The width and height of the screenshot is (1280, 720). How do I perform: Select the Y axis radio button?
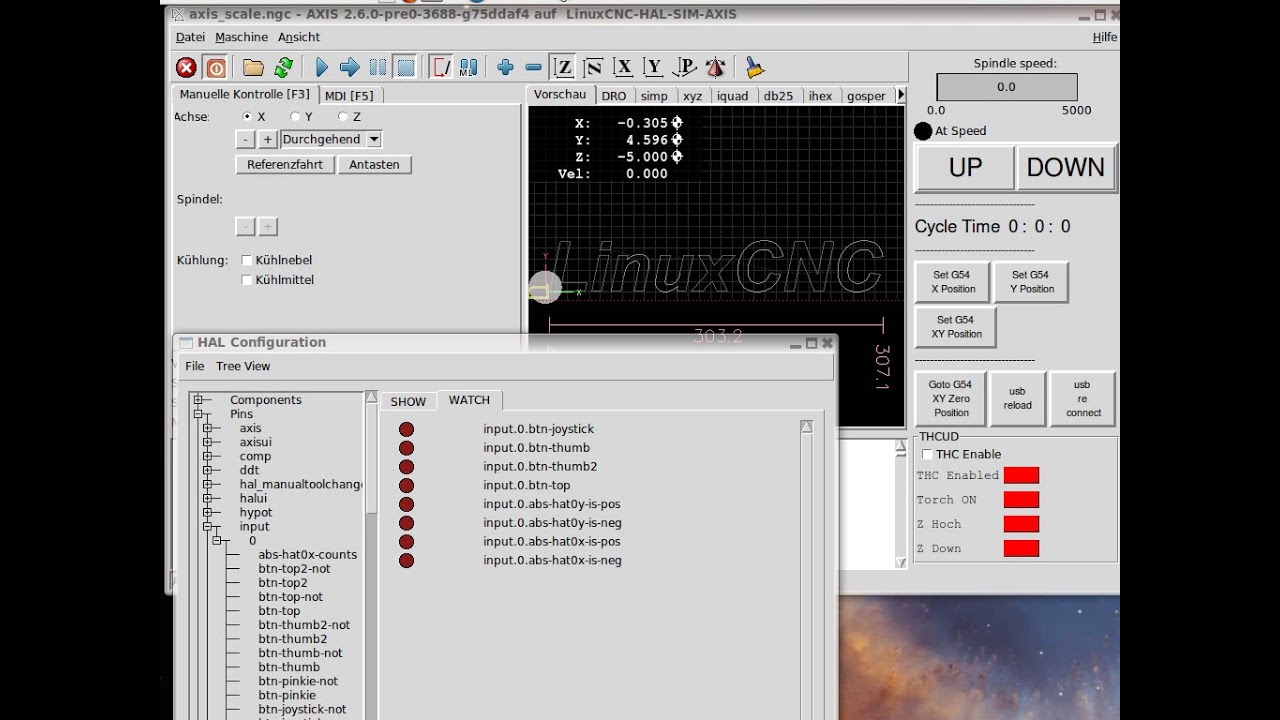[295, 117]
